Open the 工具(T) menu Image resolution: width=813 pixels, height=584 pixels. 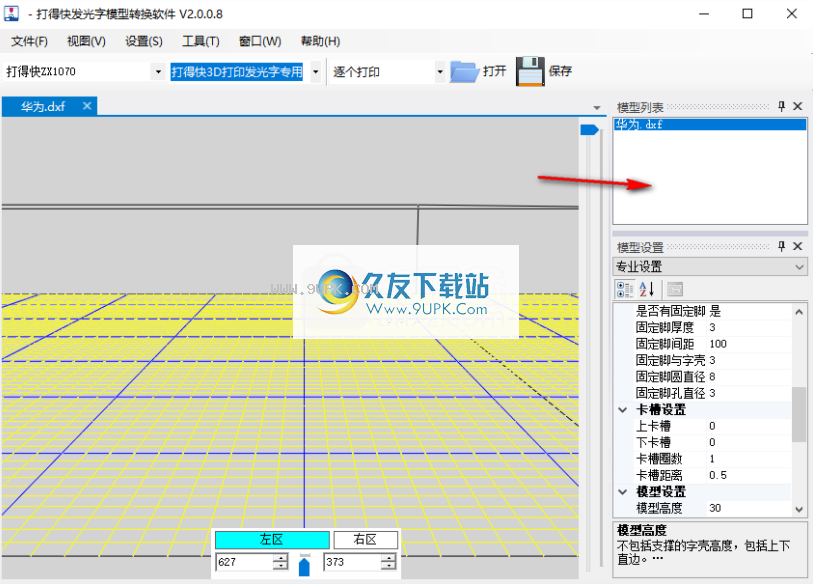pos(201,41)
